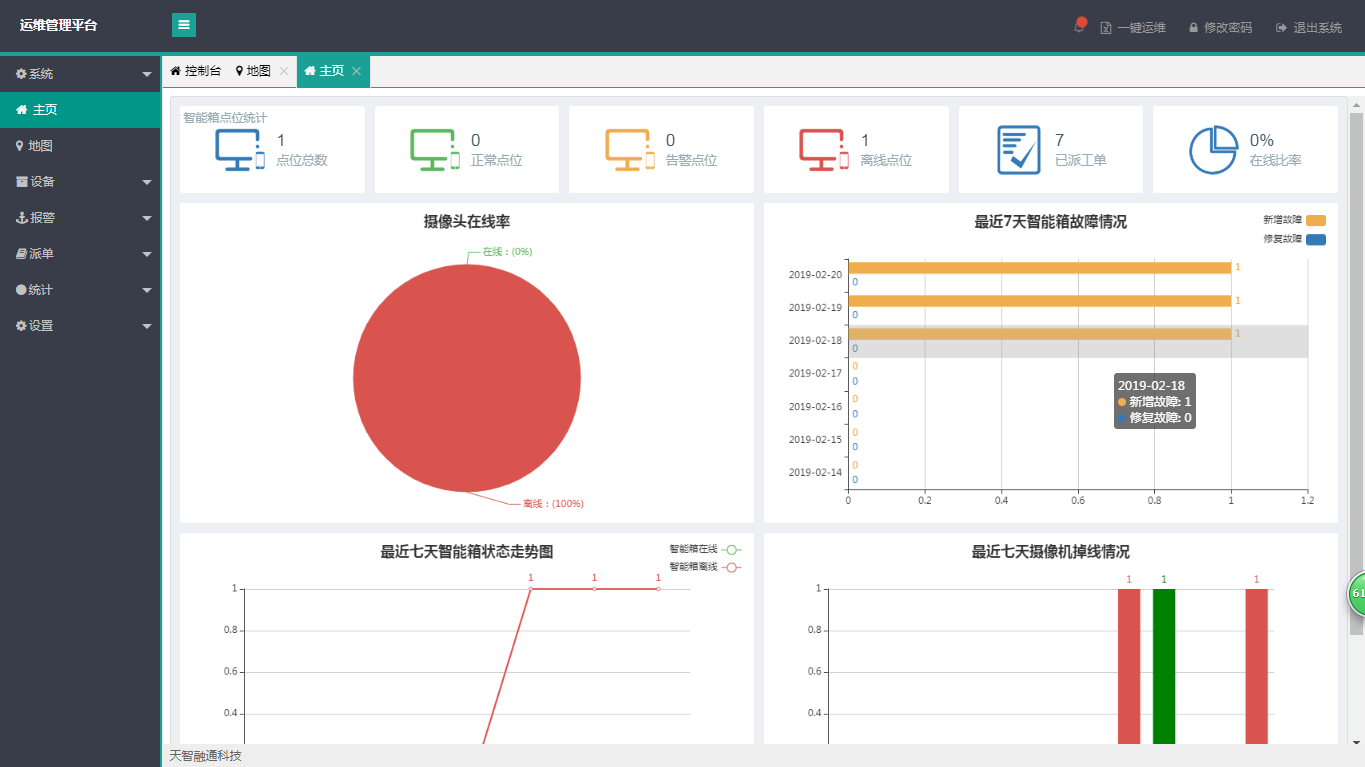Toggle the 智能箱离线 legend series
This screenshot has width=1365, height=767.
tap(706, 567)
